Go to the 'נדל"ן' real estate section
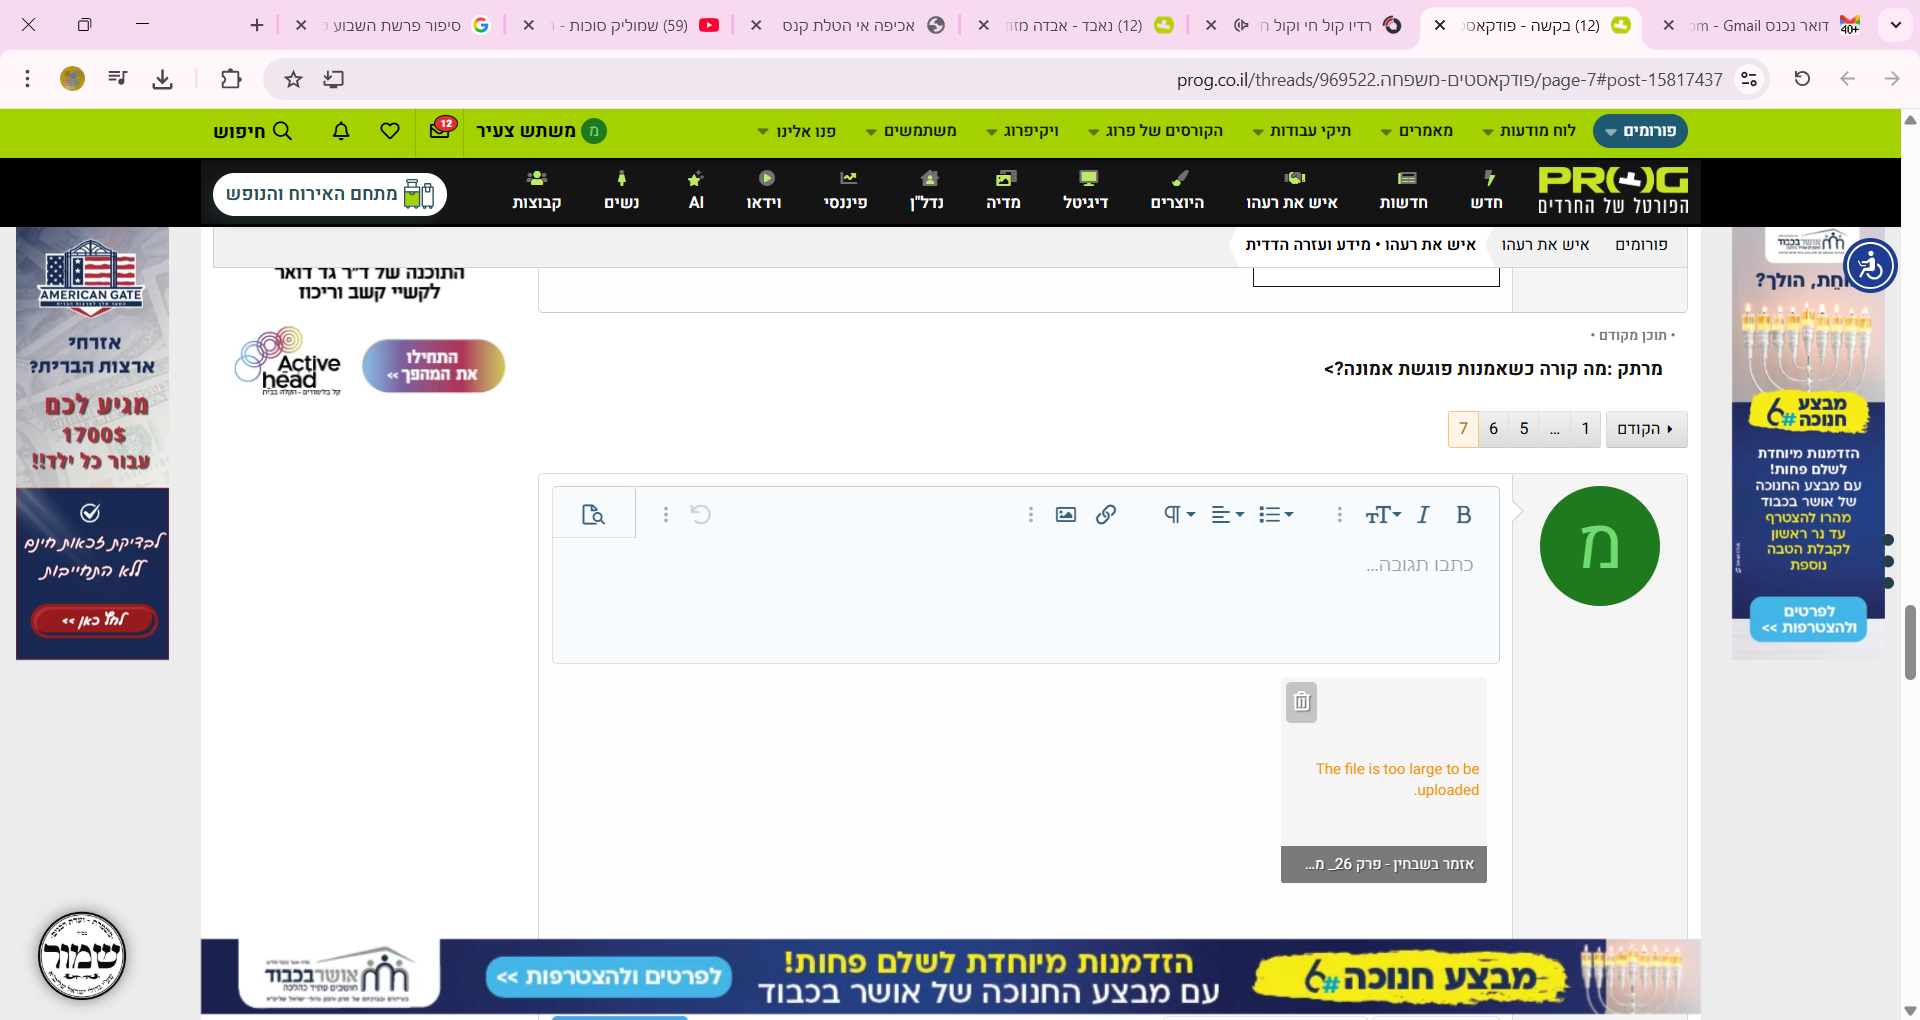Image resolution: width=1920 pixels, height=1020 pixels. point(927,191)
